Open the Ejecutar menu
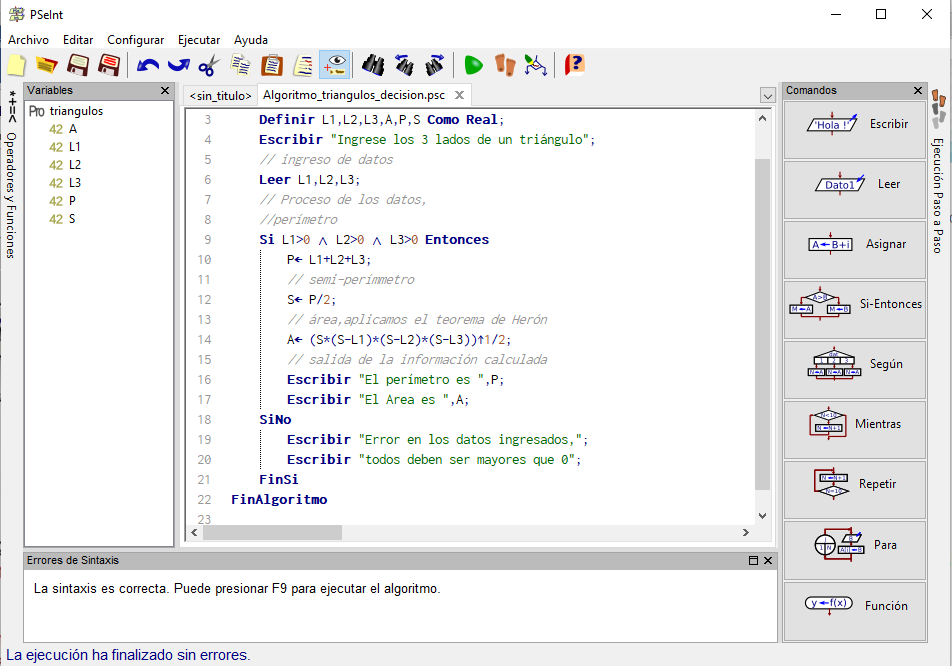Image resolution: width=952 pixels, height=666 pixels. [x=199, y=39]
